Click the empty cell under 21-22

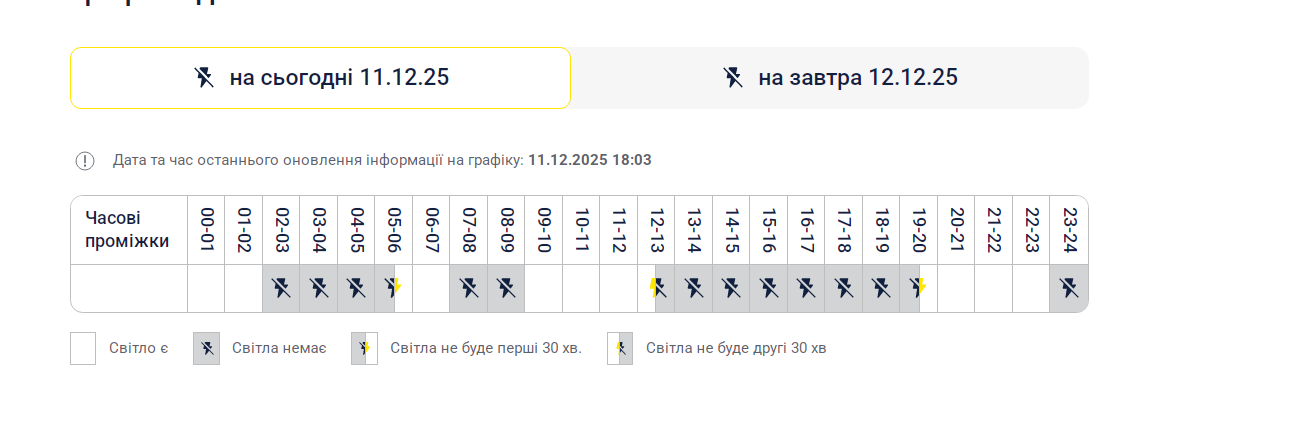coord(994,289)
